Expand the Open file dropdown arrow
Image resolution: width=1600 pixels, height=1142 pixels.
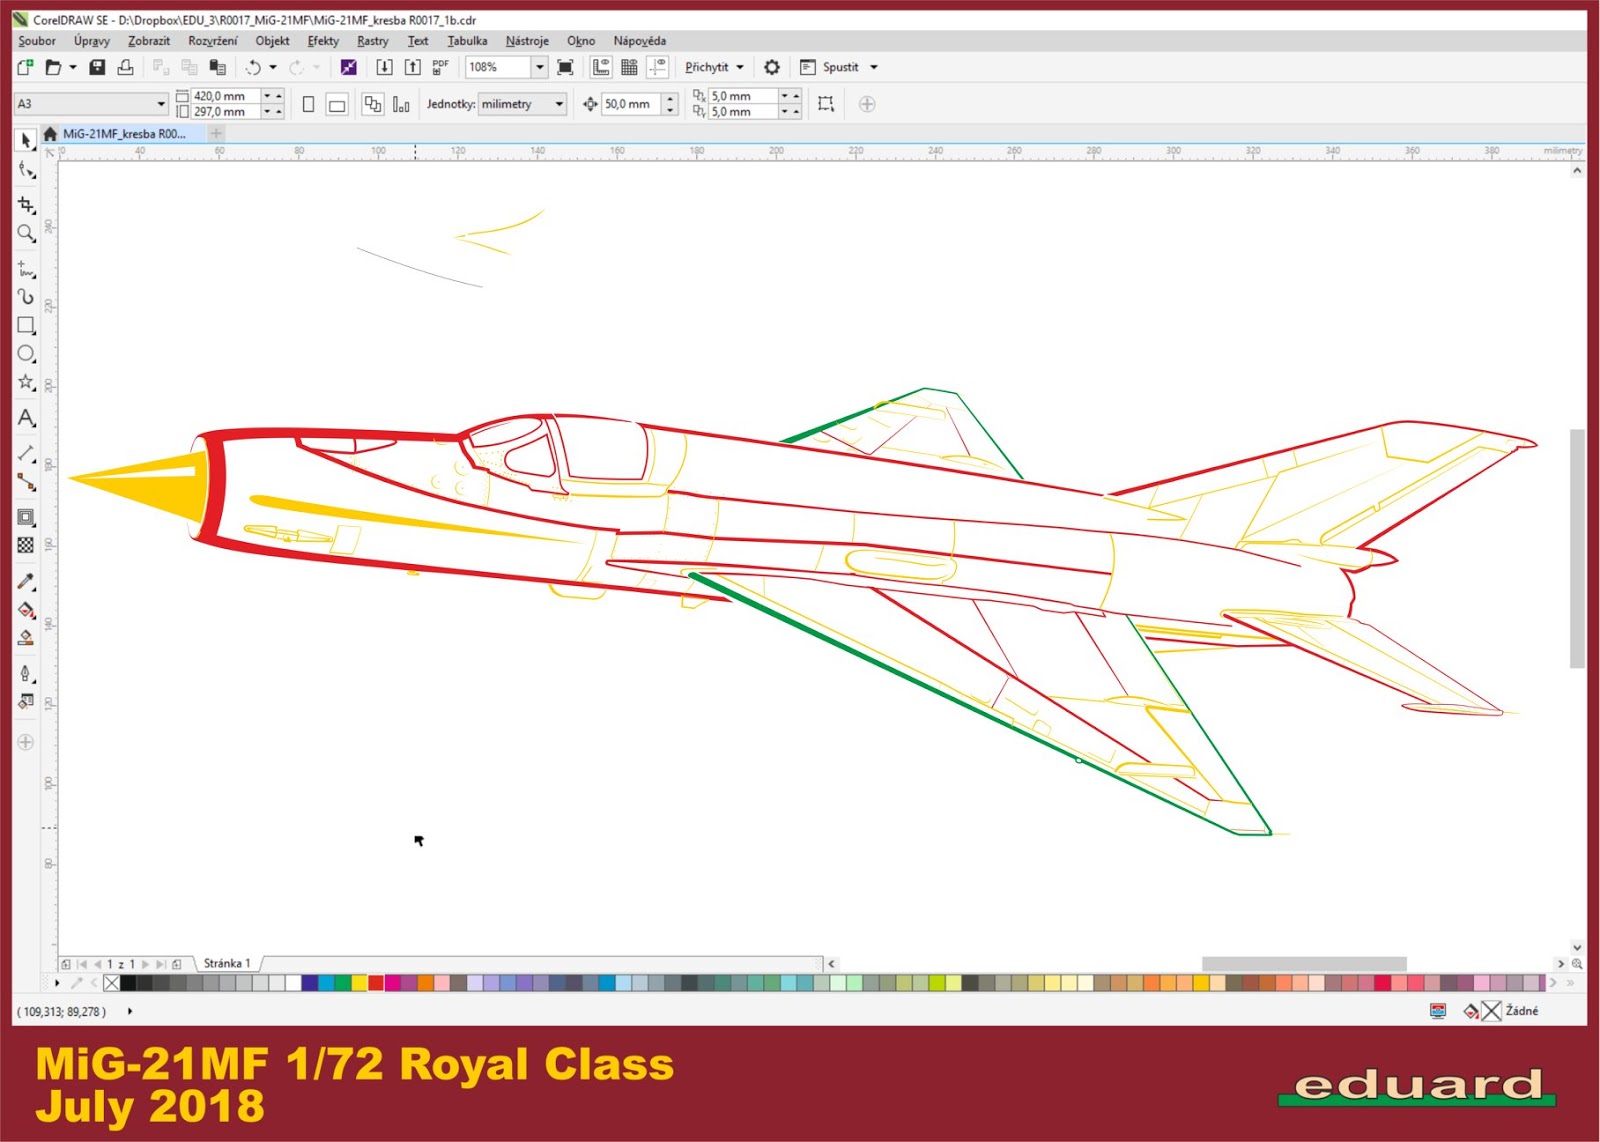coord(73,67)
